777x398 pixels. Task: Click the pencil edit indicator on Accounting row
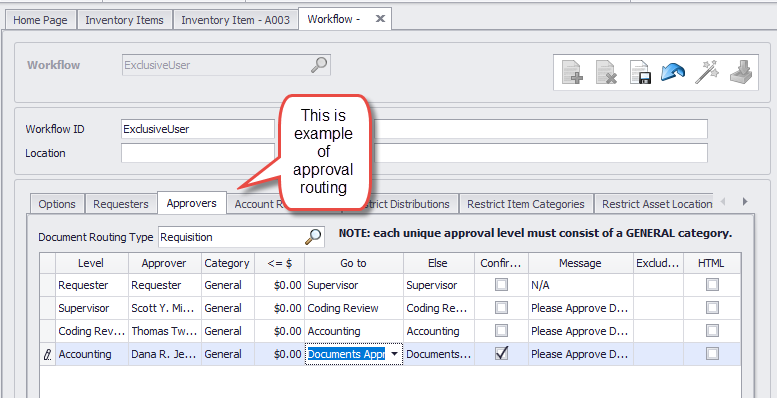48,354
